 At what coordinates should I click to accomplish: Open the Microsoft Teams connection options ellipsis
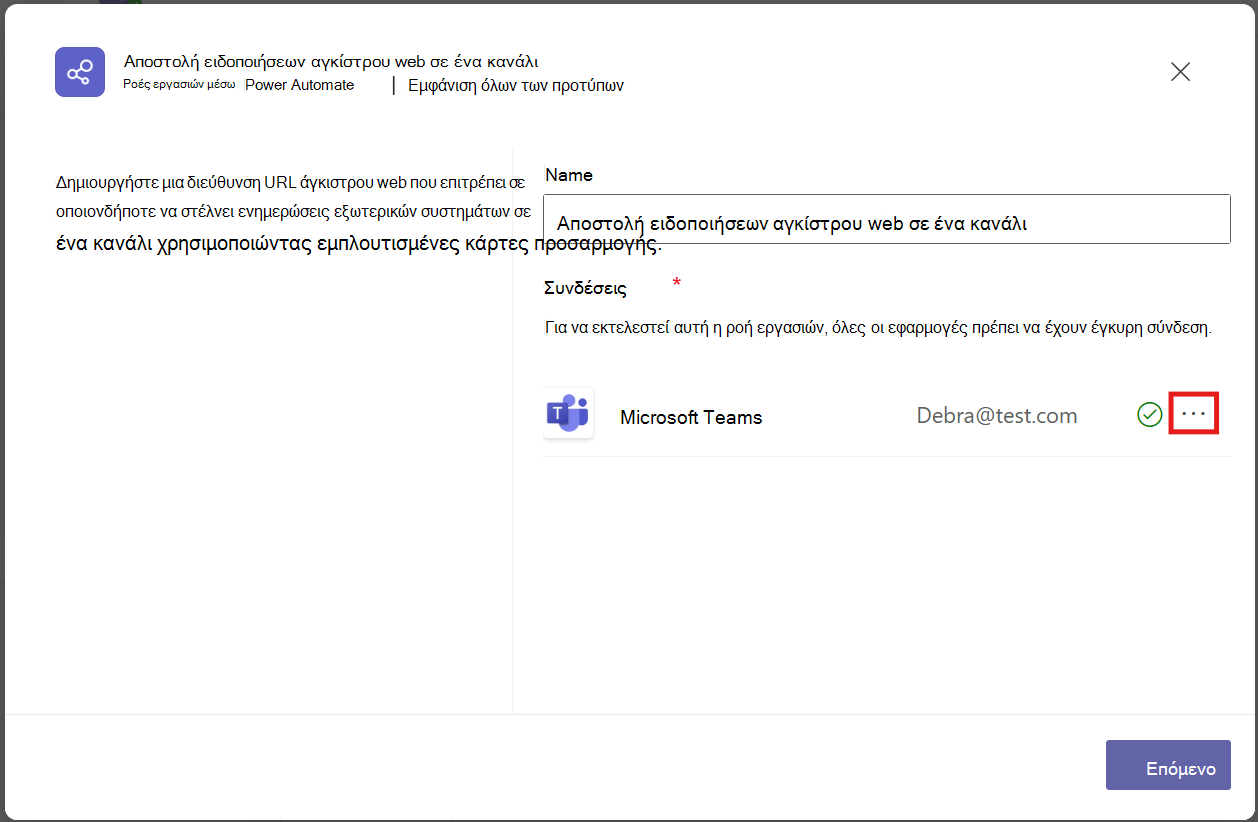point(1194,414)
